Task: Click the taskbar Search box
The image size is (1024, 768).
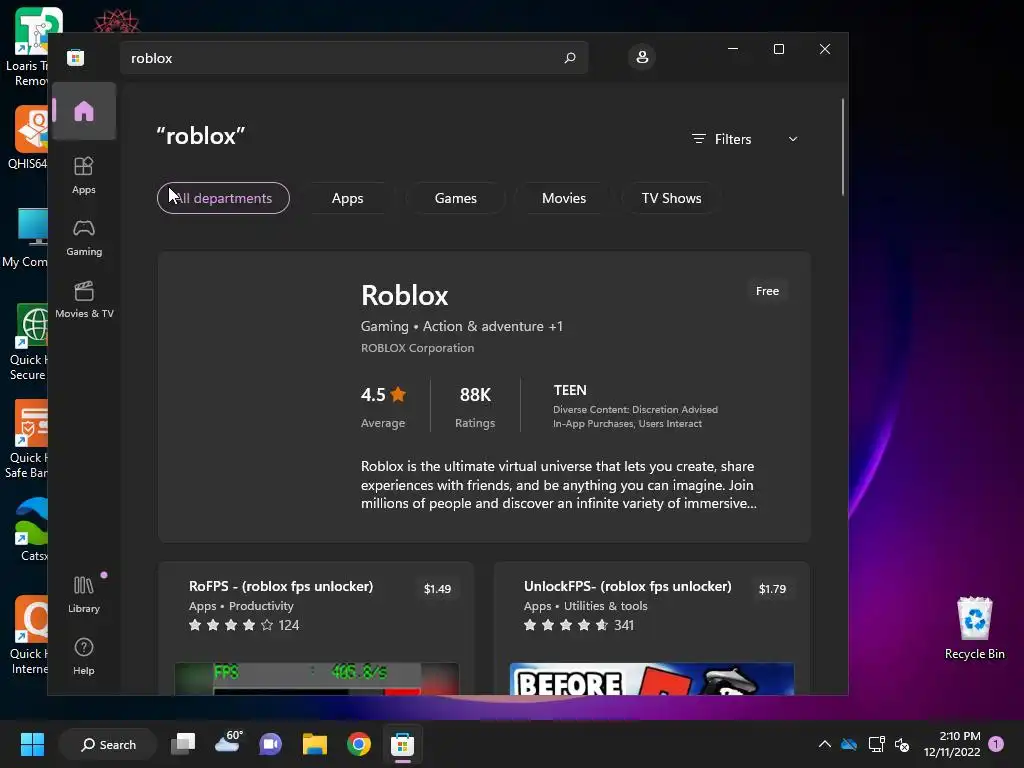Action: click(108, 744)
